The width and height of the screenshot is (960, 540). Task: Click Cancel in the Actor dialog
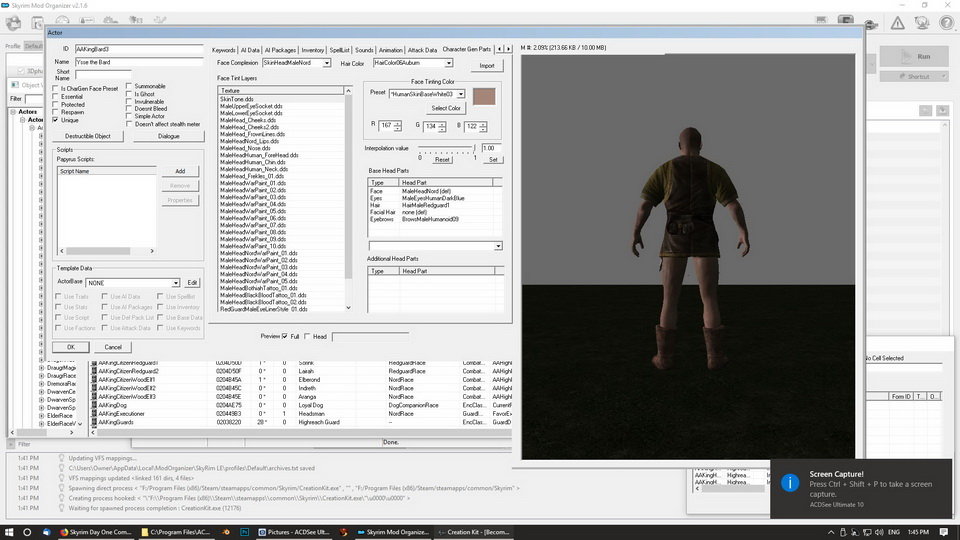[113, 347]
